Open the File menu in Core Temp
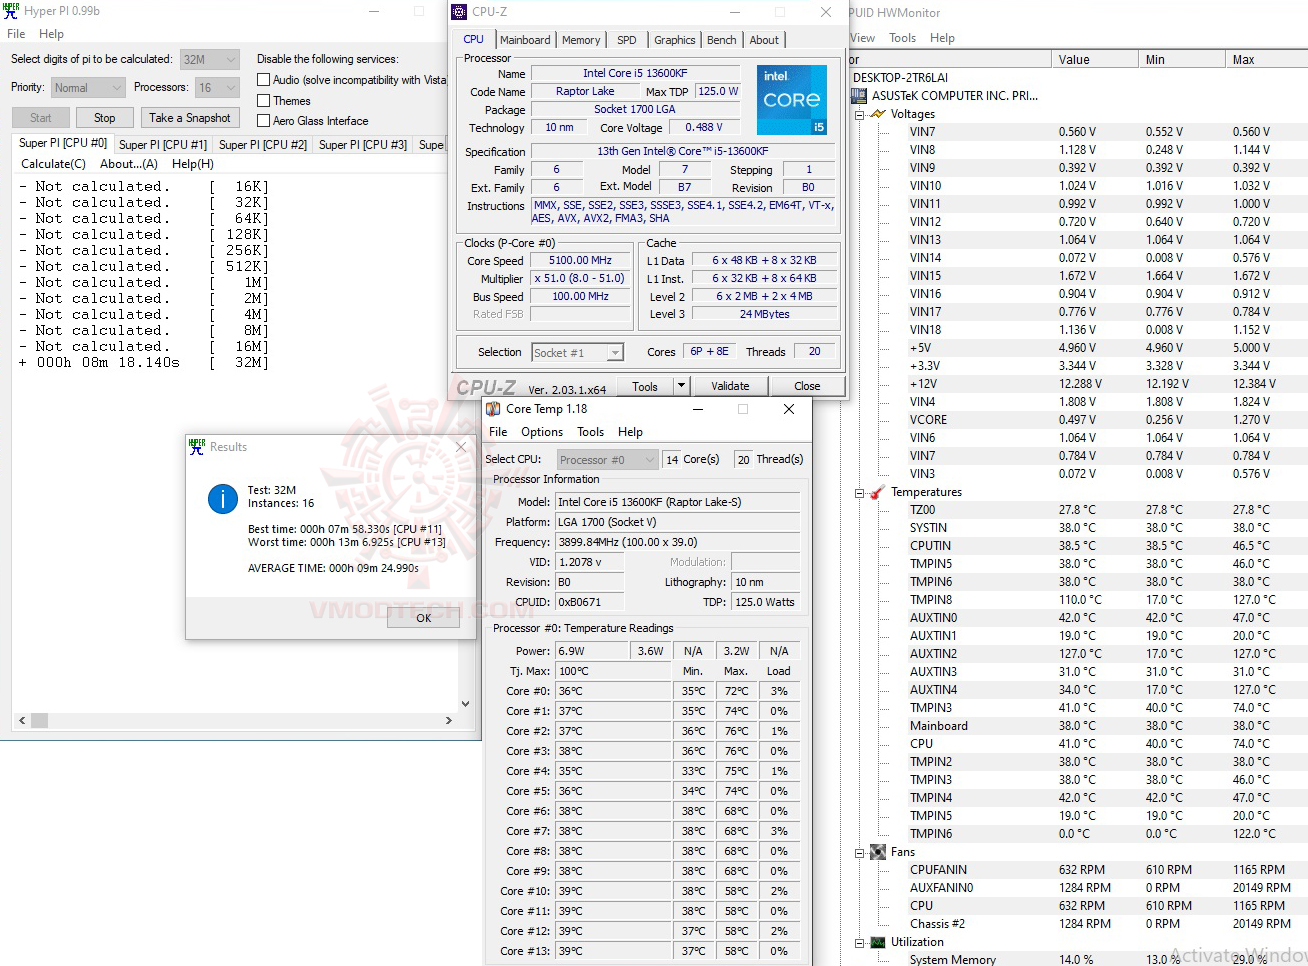 coord(498,432)
